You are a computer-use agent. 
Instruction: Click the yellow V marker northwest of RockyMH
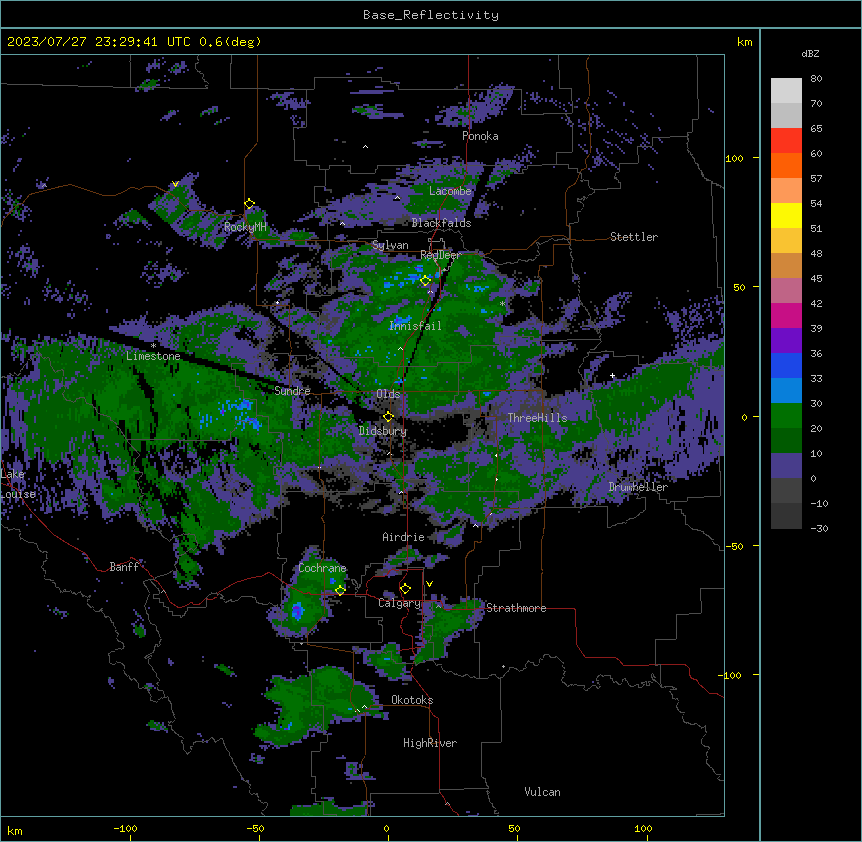click(175, 184)
